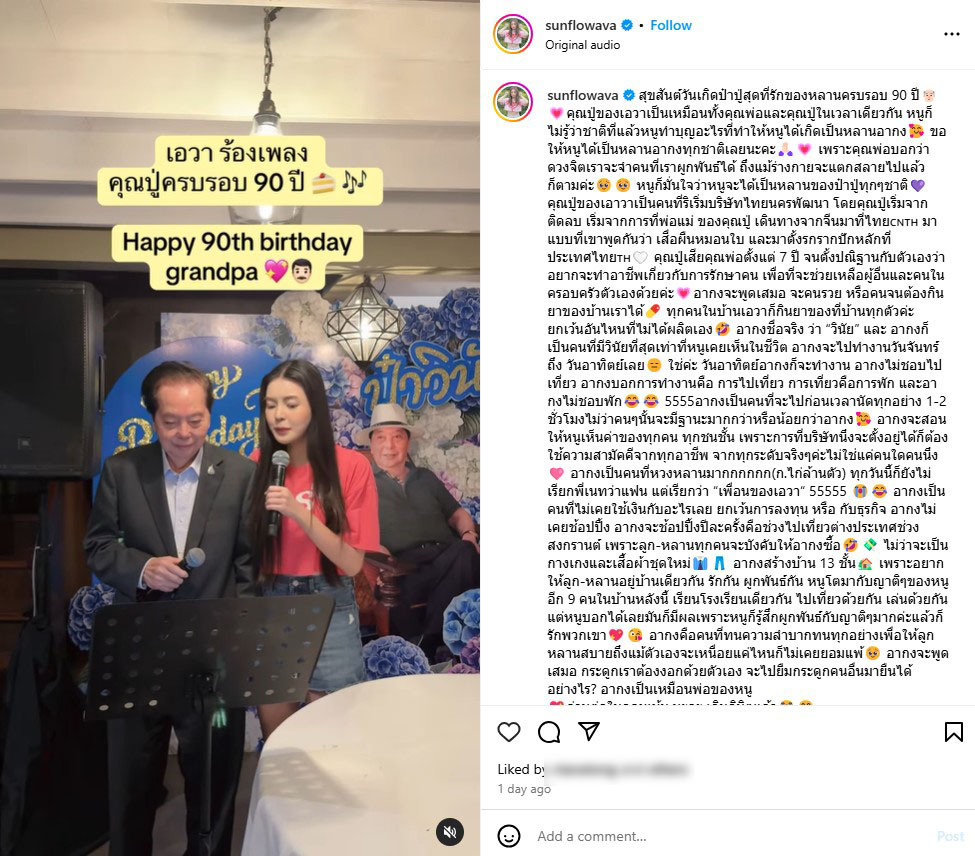This screenshot has height=856, width=975.
Task: Click sunflowava avatar beside caption
Action: tap(513, 101)
